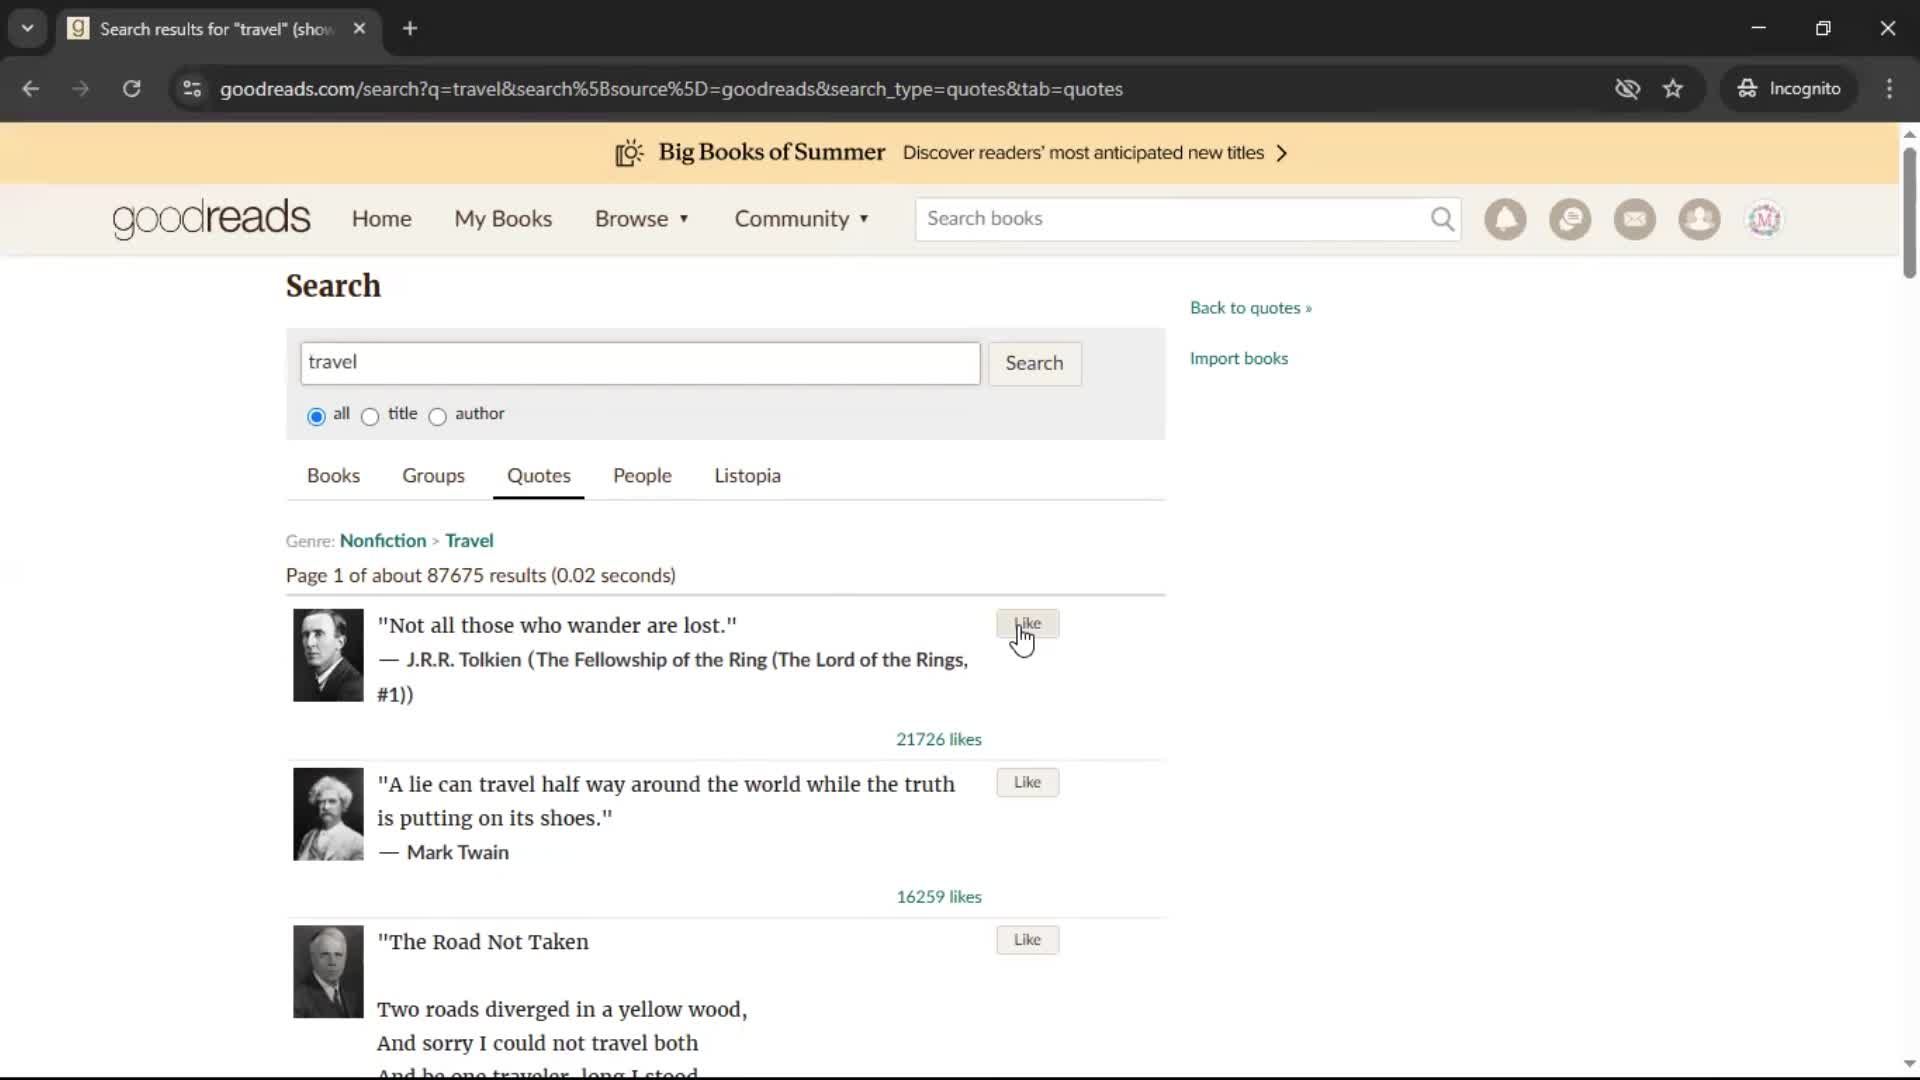The width and height of the screenshot is (1920, 1080).
Task: Open the Import books link
Action: point(1238,359)
